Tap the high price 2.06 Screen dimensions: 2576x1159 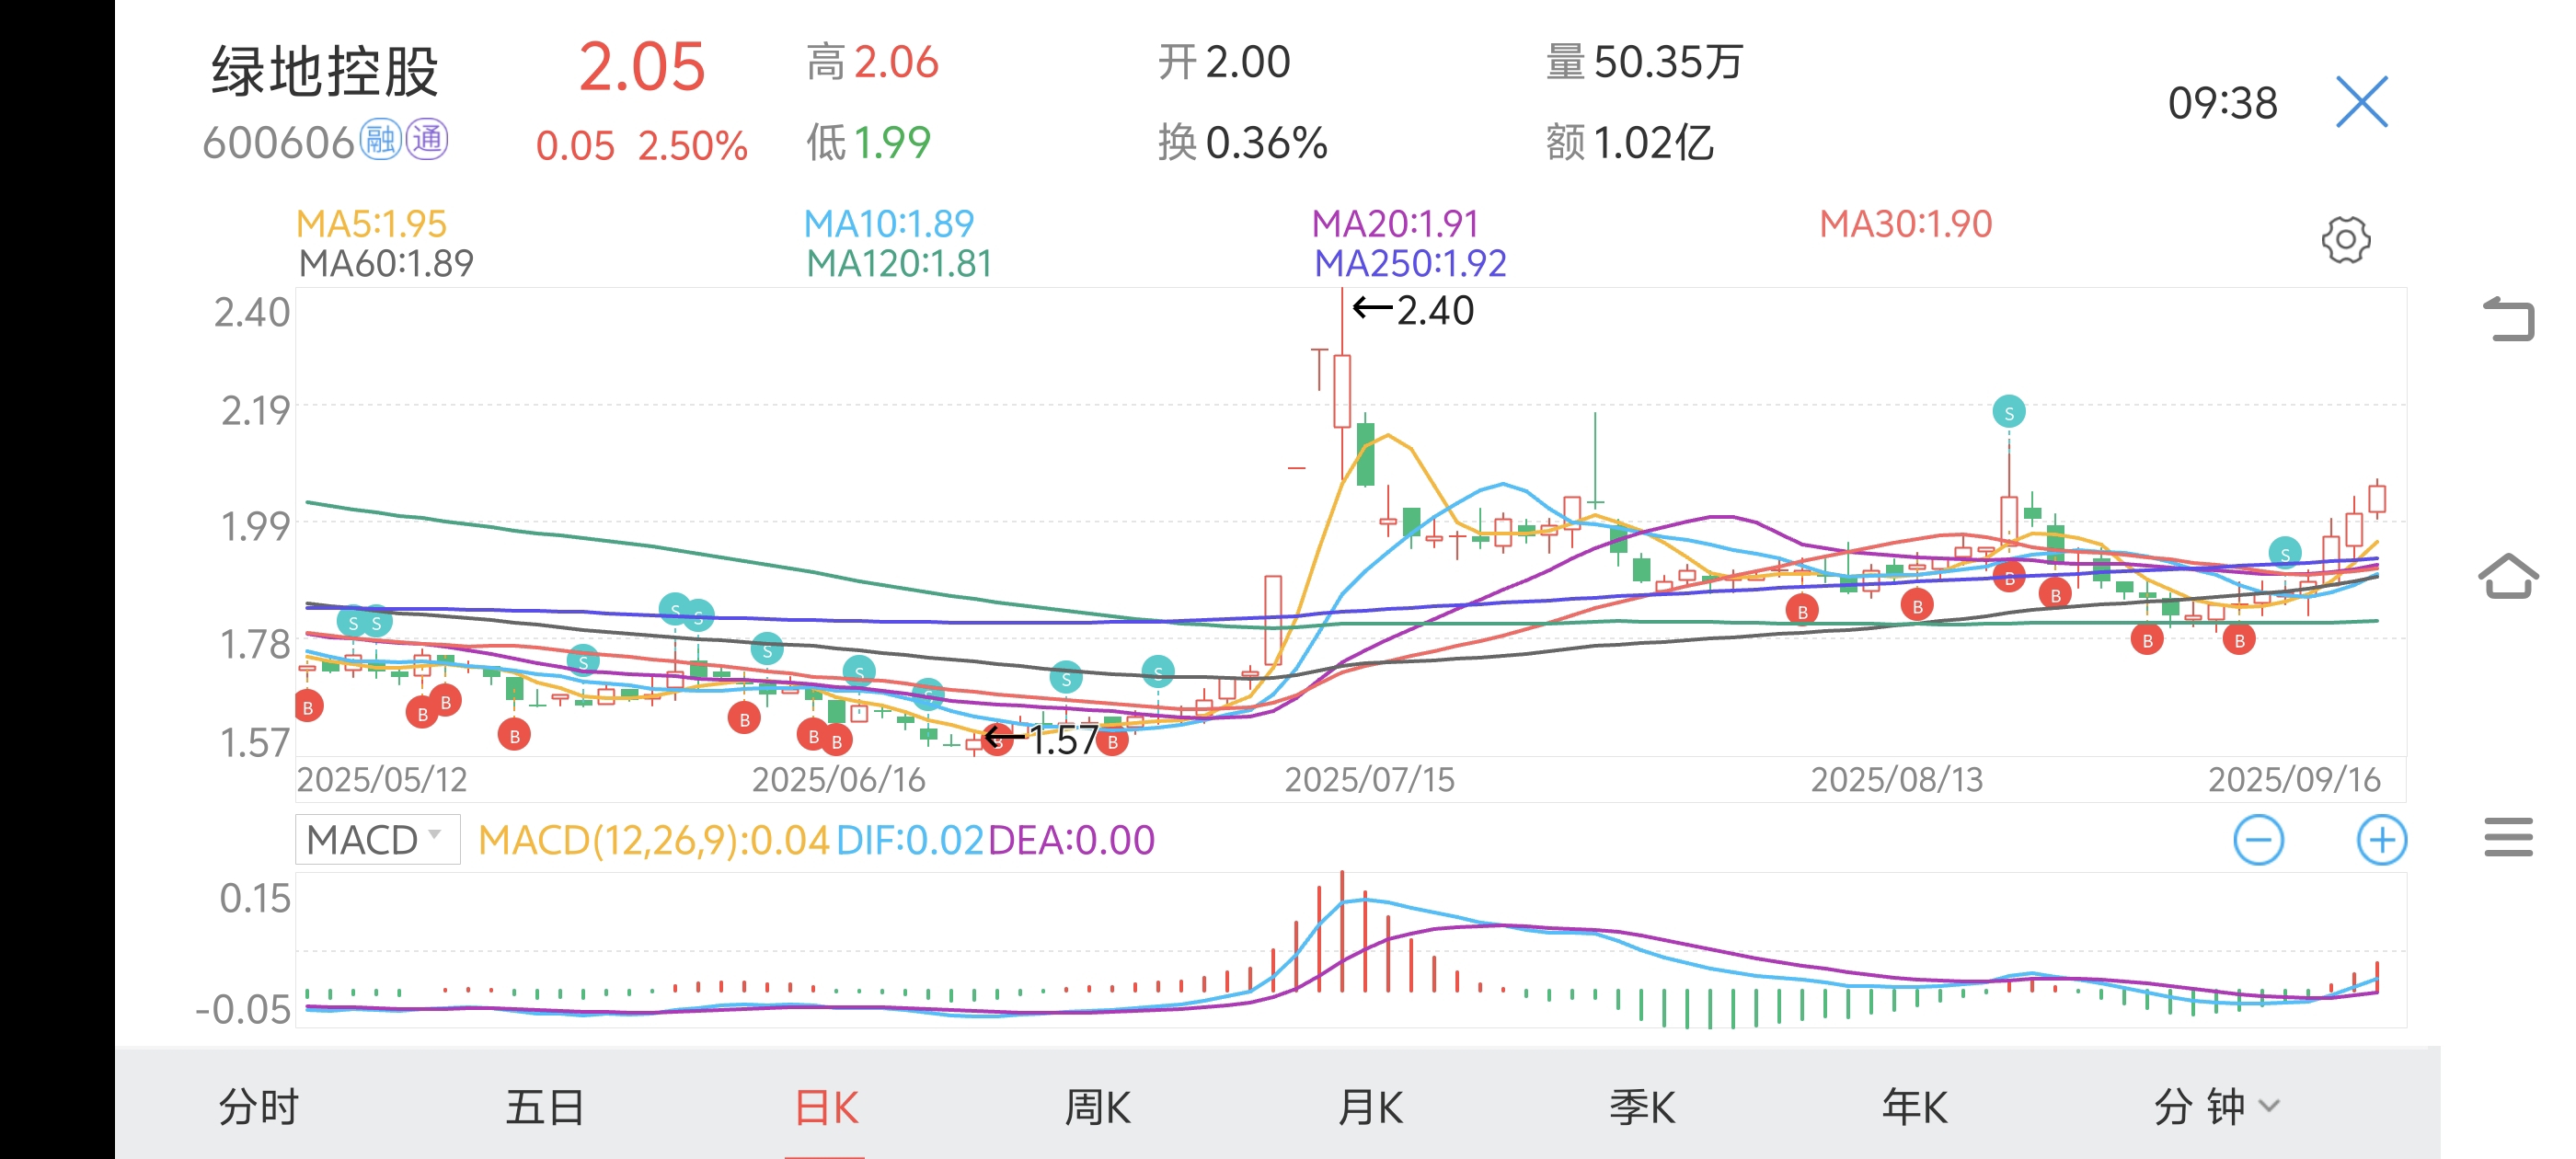click(896, 62)
